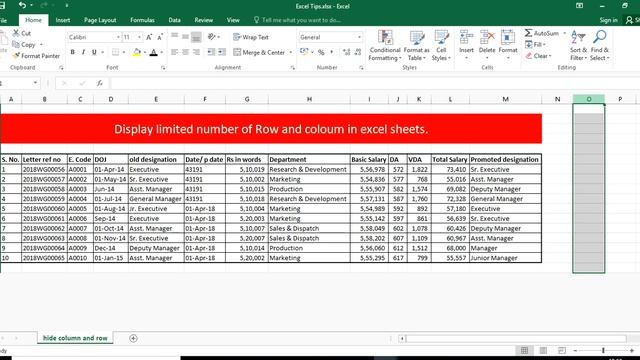Align text left
This screenshot has height=360, width=640.
tap(174, 52)
